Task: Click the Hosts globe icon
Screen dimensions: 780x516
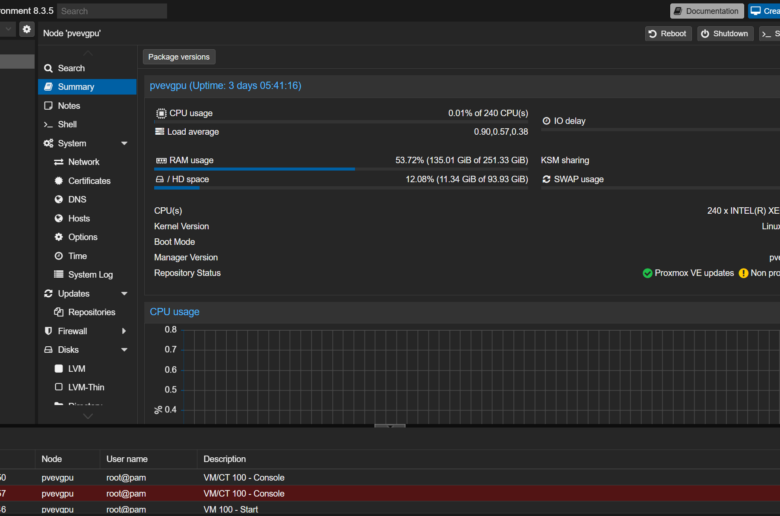Action: [59, 218]
